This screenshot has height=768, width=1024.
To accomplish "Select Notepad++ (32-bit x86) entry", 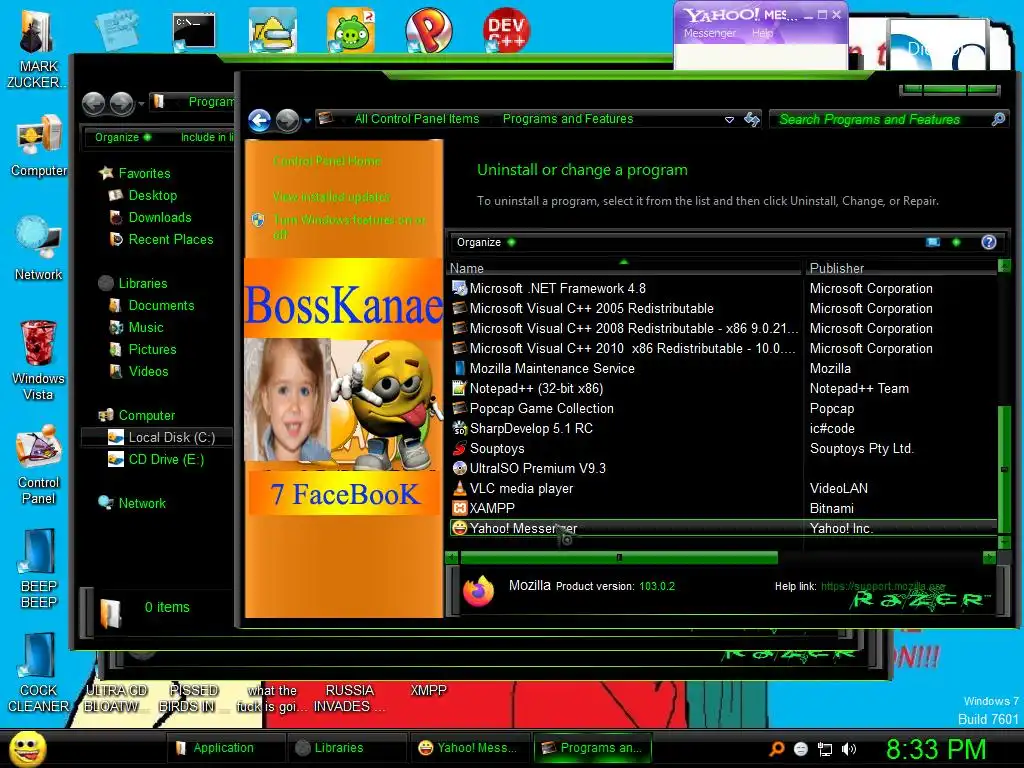I will click(x=723, y=389).
